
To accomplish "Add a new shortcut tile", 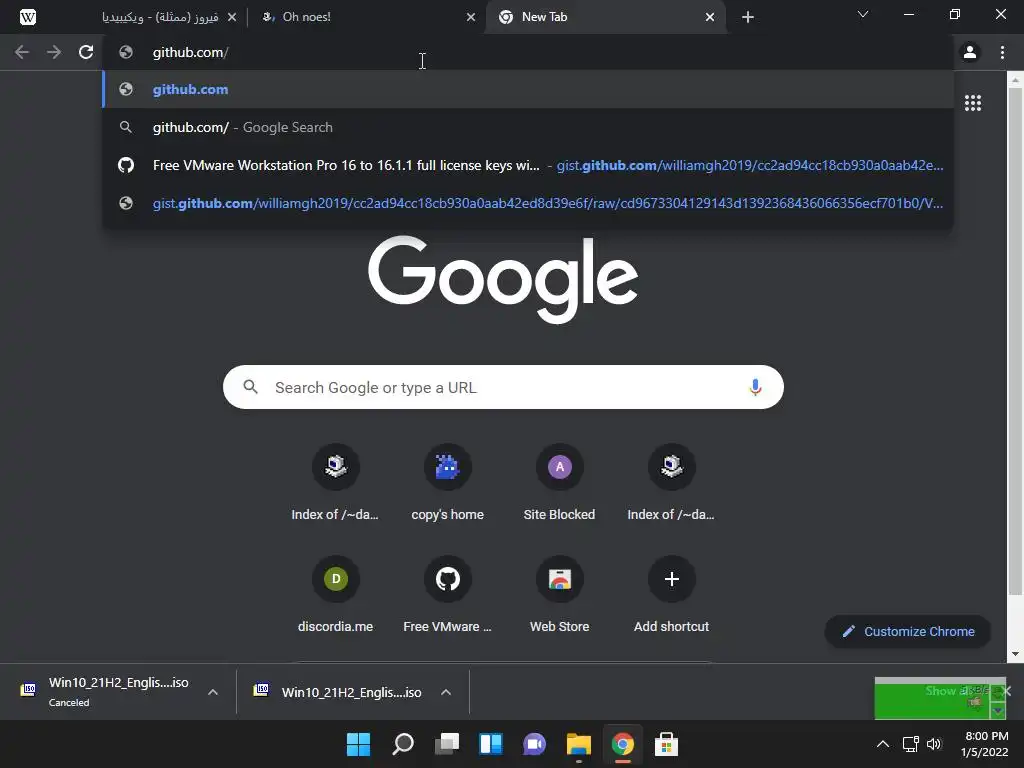I will tap(671, 594).
